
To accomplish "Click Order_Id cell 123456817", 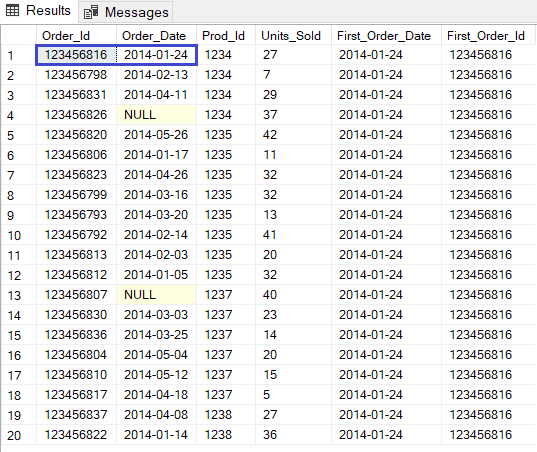I will tap(76, 395).
